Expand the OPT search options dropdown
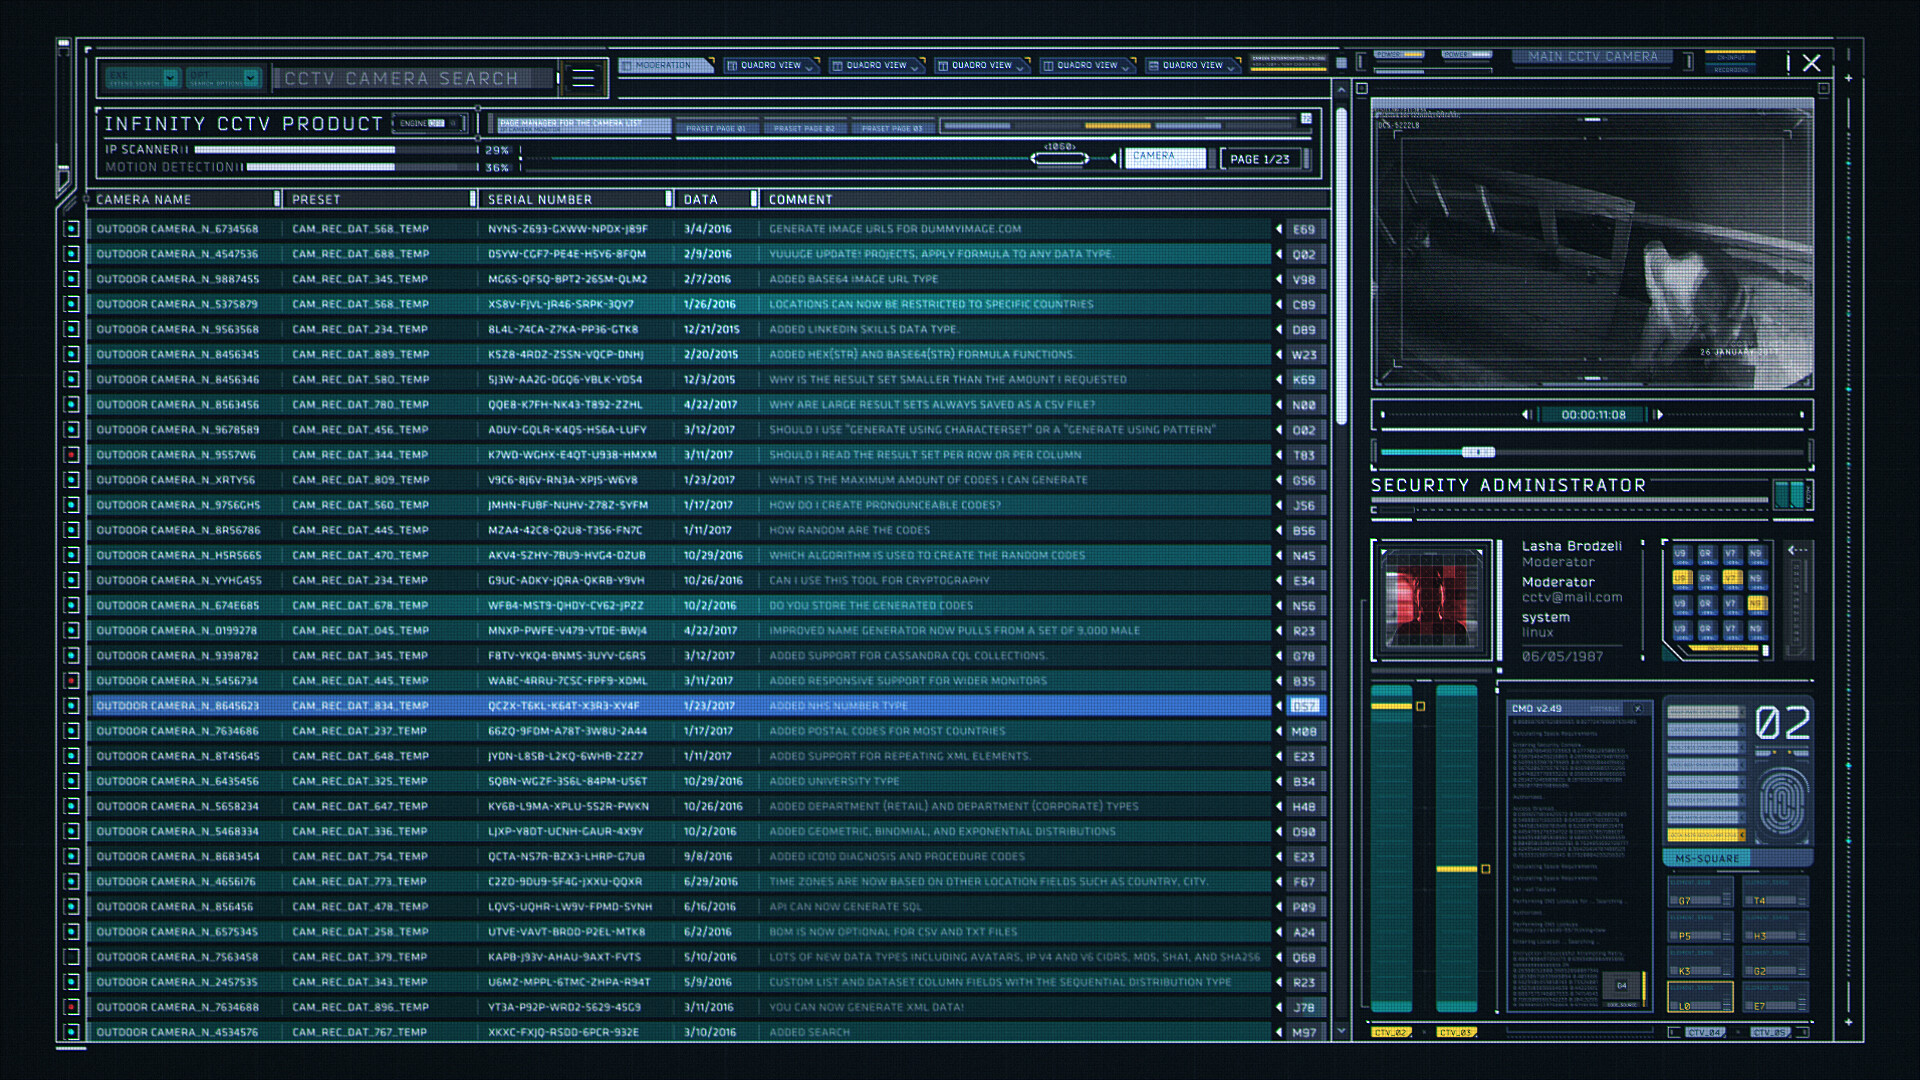The width and height of the screenshot is (1920, 1080). pos(250,77)
